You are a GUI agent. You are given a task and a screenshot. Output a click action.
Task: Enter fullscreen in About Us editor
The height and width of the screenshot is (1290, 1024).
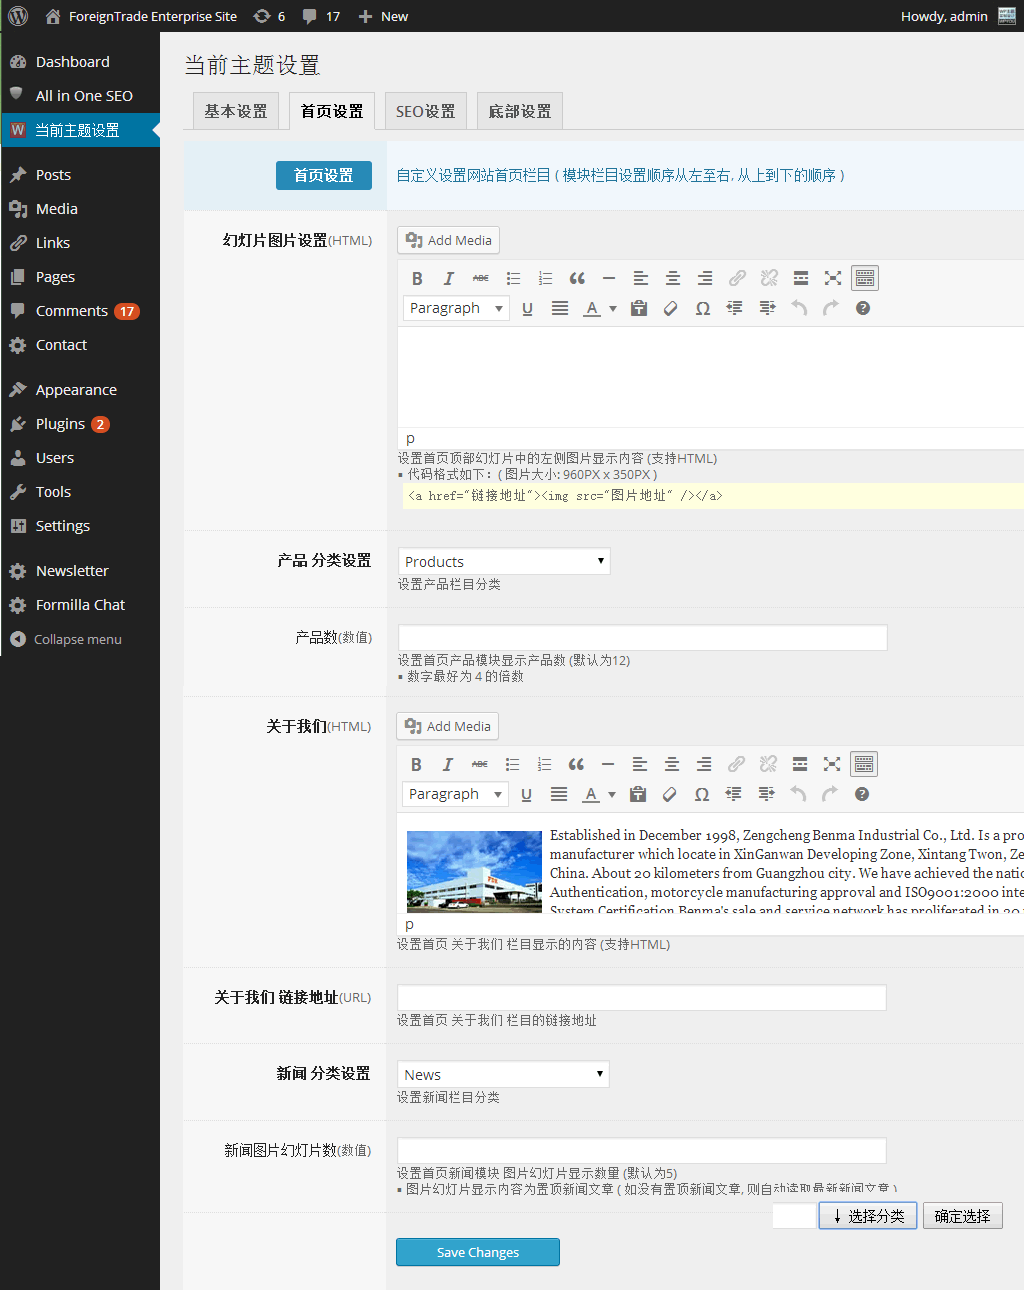point(832,764)
